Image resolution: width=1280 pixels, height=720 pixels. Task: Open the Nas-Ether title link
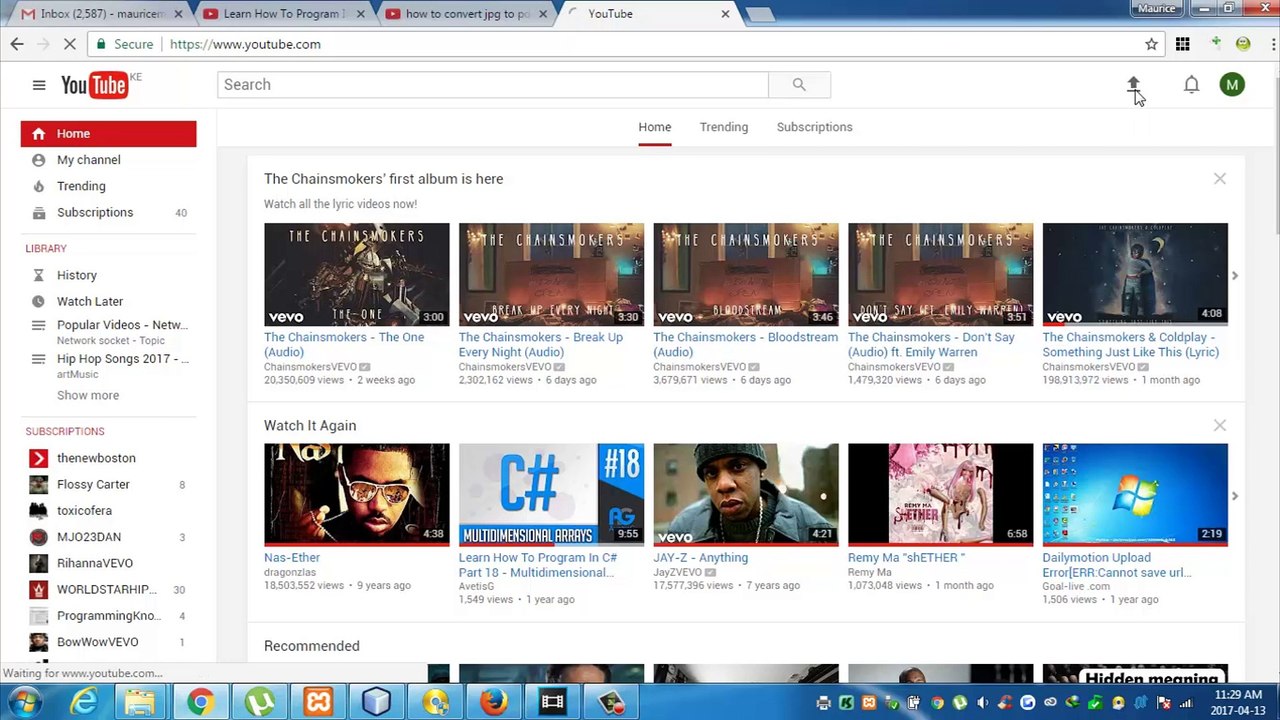292,558
